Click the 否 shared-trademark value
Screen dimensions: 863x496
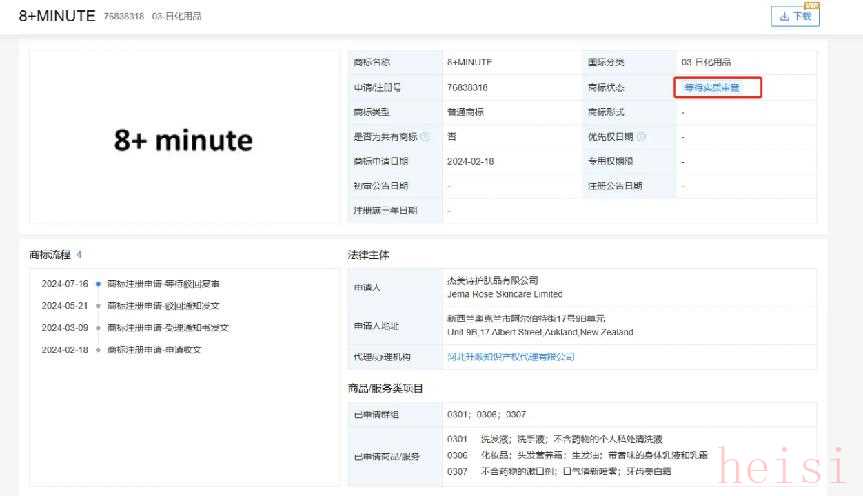click(x=452, y=137)
